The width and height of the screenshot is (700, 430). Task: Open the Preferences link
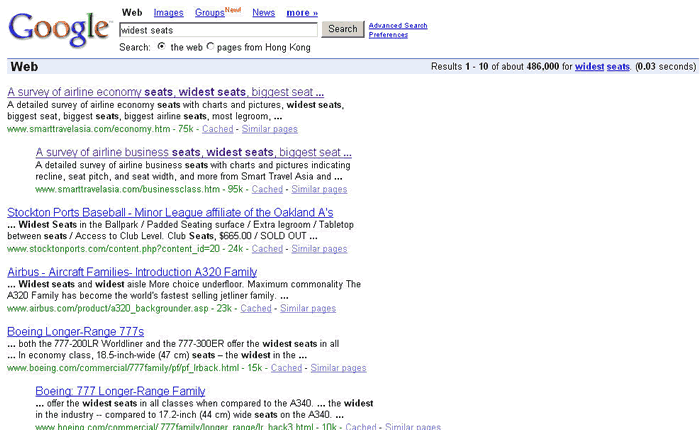point(388,35)
